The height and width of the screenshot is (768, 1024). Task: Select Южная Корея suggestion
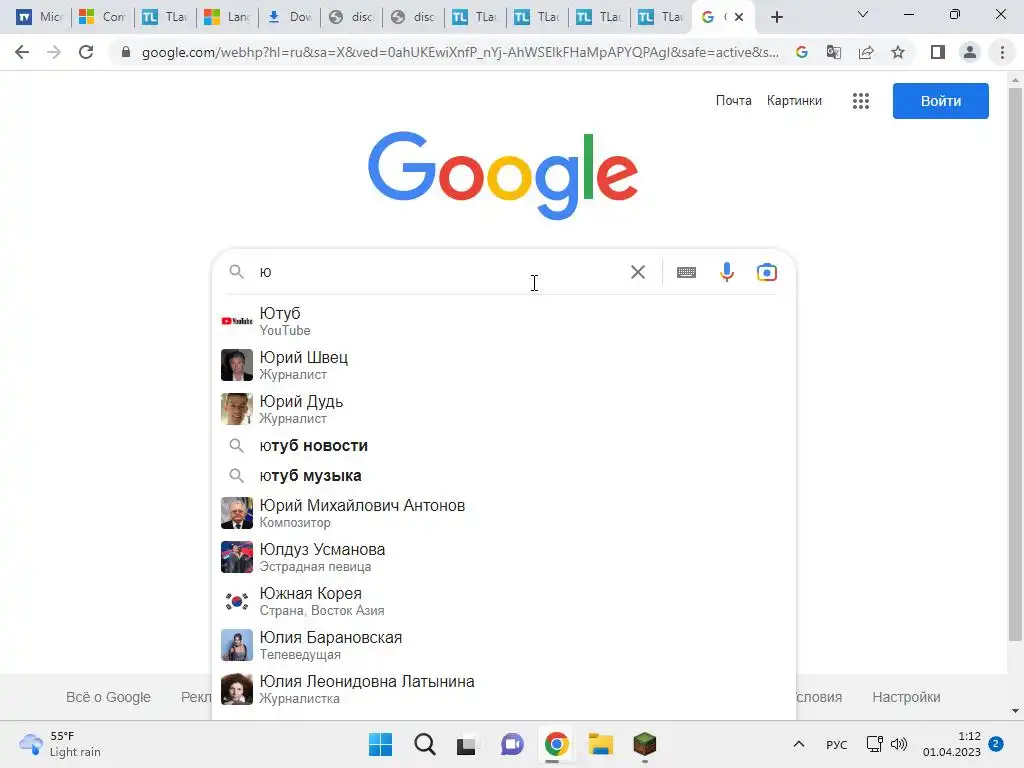[x=504, y=601]
